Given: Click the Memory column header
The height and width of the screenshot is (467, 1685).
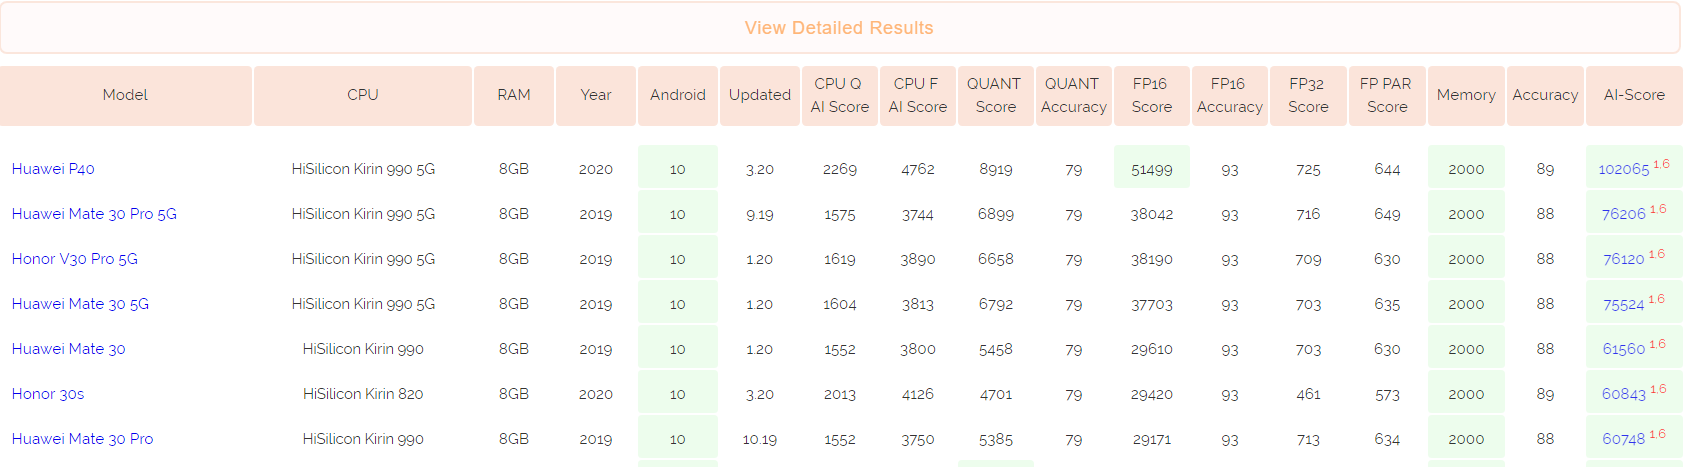Looking at the screenshot, I should click(1466, 95).
